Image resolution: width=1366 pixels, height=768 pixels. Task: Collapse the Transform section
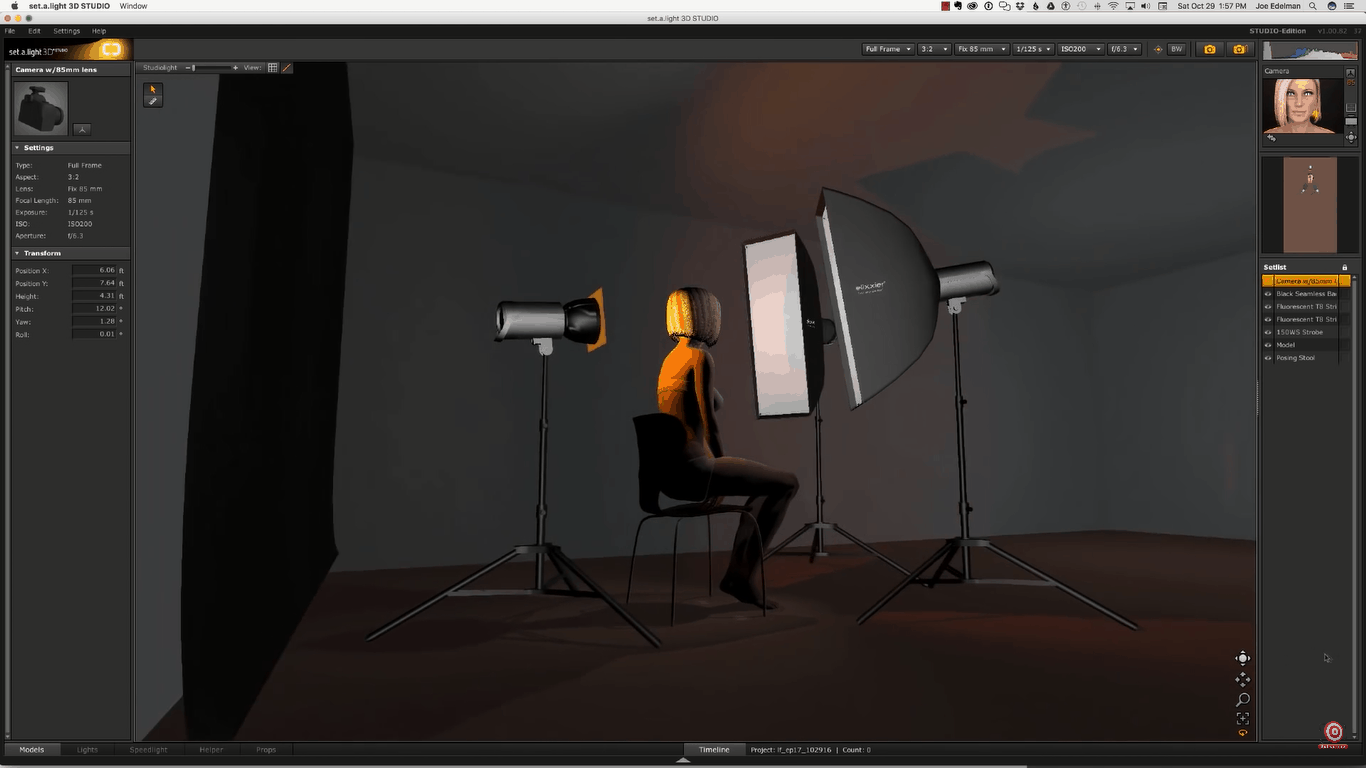17,254
